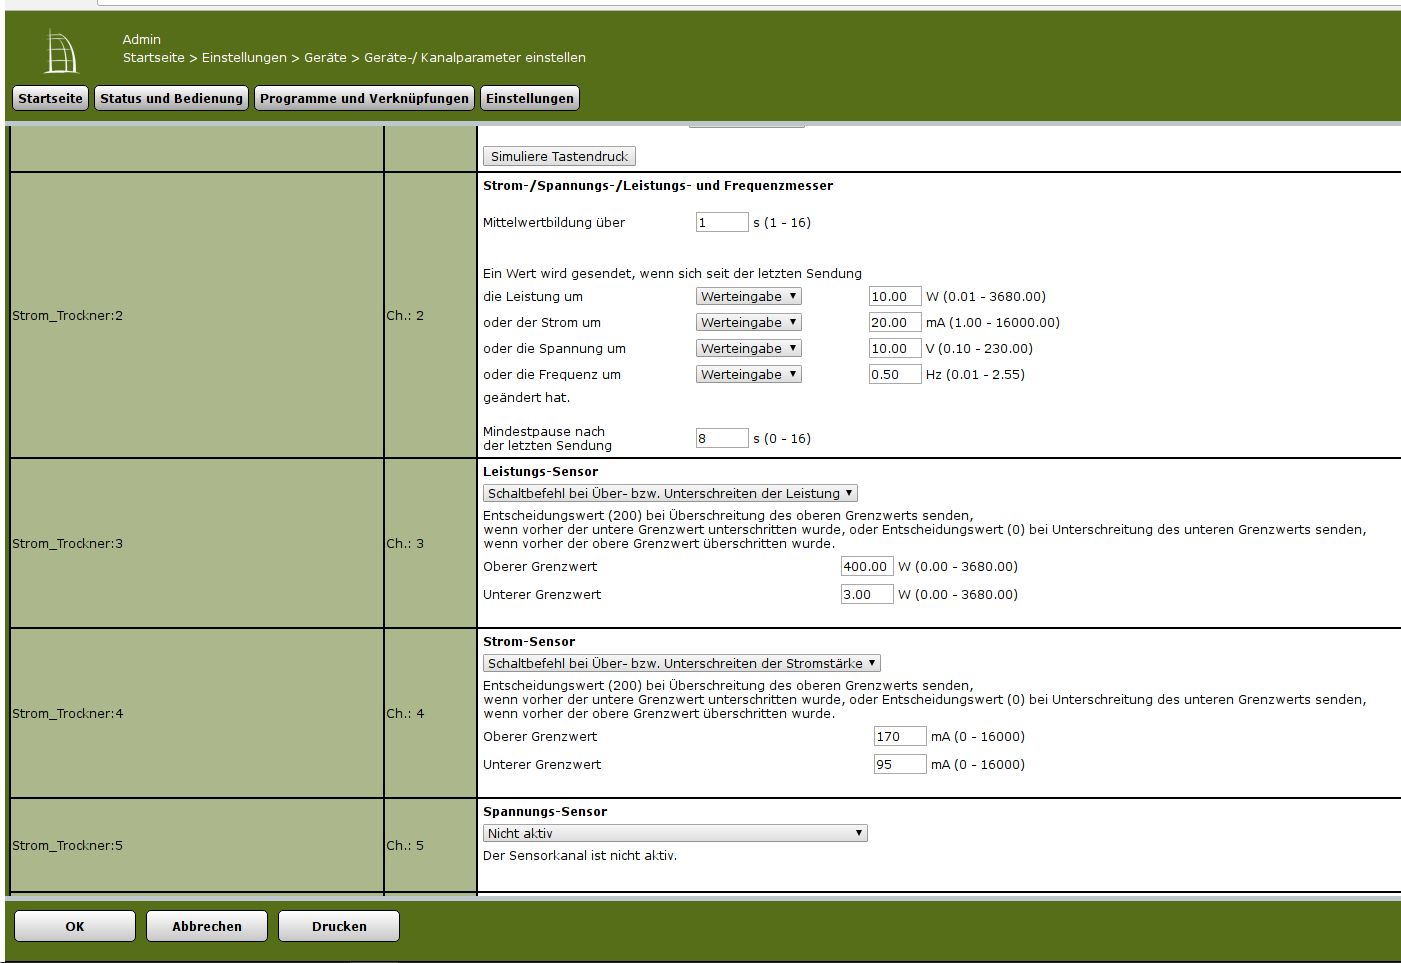Edit Strom-Sensor Oberer Grenzwert field
This screenshot has height=963, width=1401.
900,736
